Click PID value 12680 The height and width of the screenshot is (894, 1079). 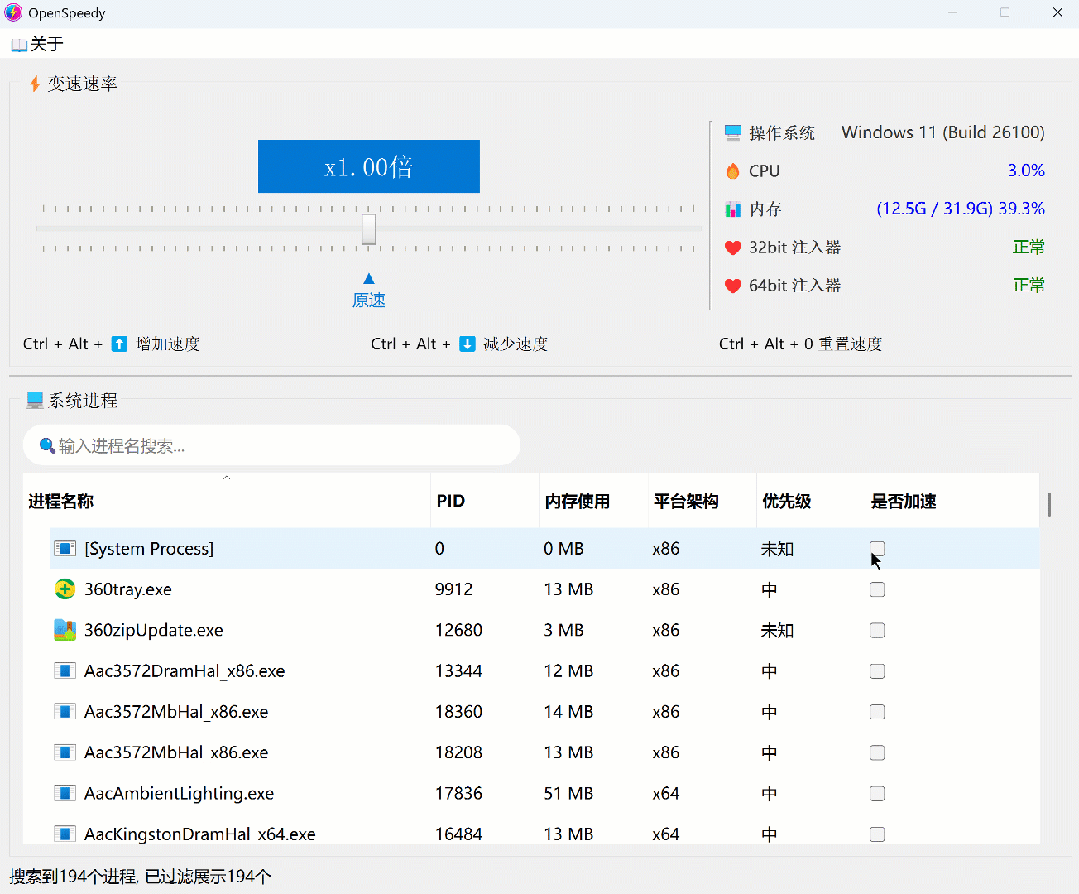coord(459,630)
